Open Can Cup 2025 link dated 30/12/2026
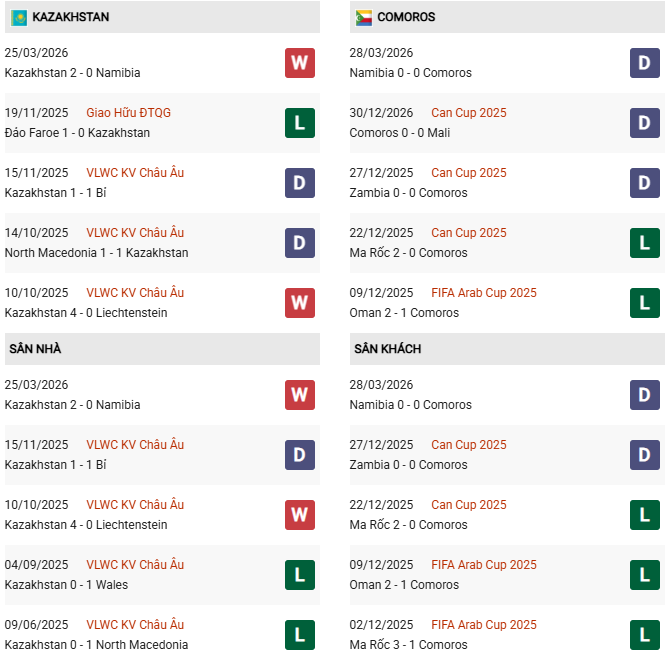 (469, 113)
